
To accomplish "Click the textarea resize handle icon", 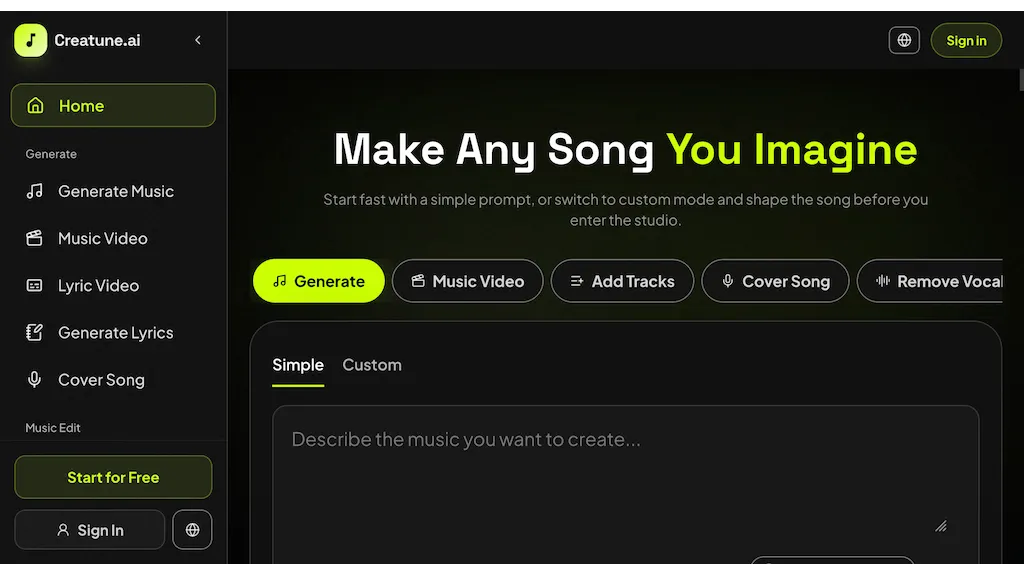I will [940, 526].
